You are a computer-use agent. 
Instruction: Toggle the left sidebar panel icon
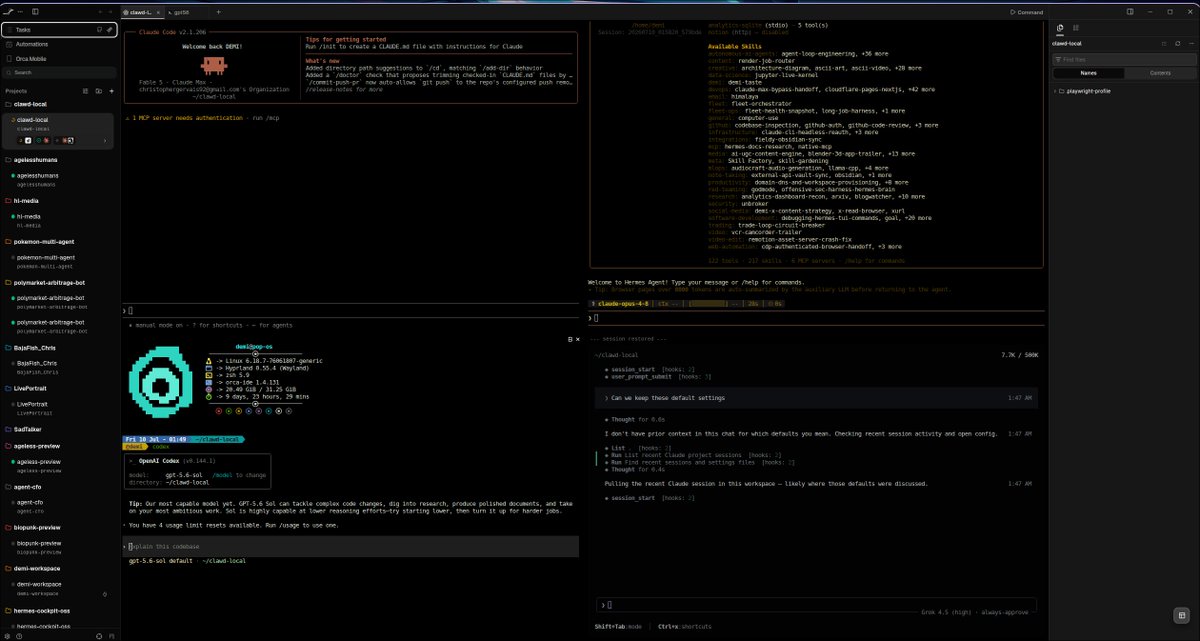pos(35,12)
